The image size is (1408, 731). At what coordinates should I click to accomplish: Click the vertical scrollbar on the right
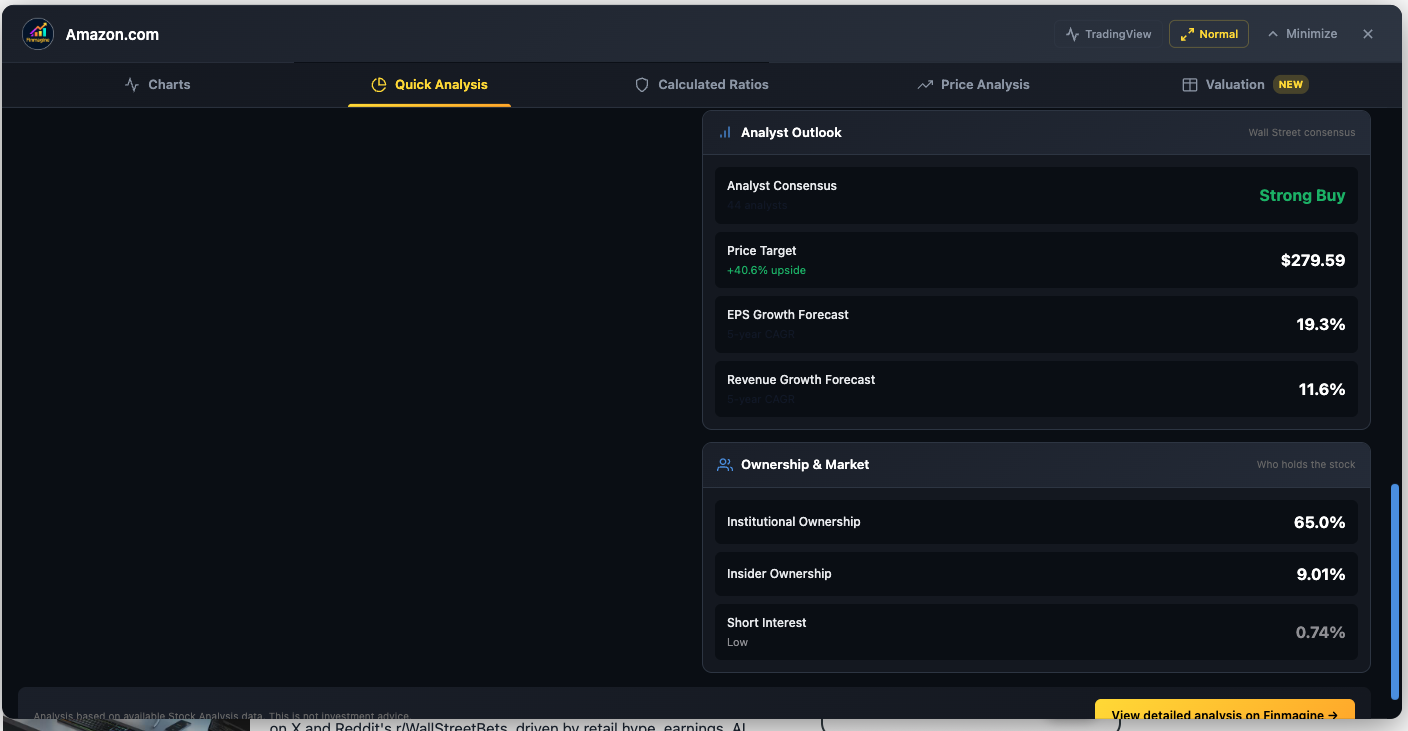click(1395, 590)
